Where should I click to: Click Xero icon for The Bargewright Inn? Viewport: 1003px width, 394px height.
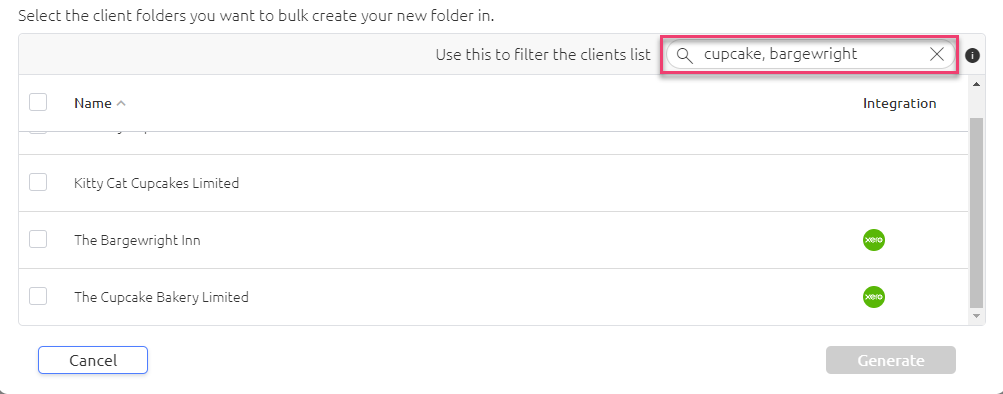coord(874,240)
